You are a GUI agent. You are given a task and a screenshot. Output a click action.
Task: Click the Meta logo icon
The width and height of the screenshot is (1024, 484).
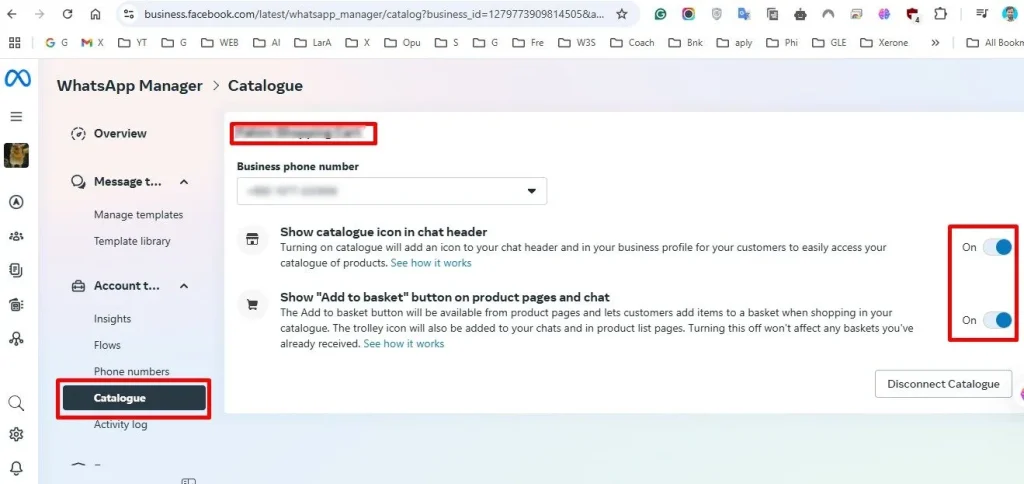point(18,79)
